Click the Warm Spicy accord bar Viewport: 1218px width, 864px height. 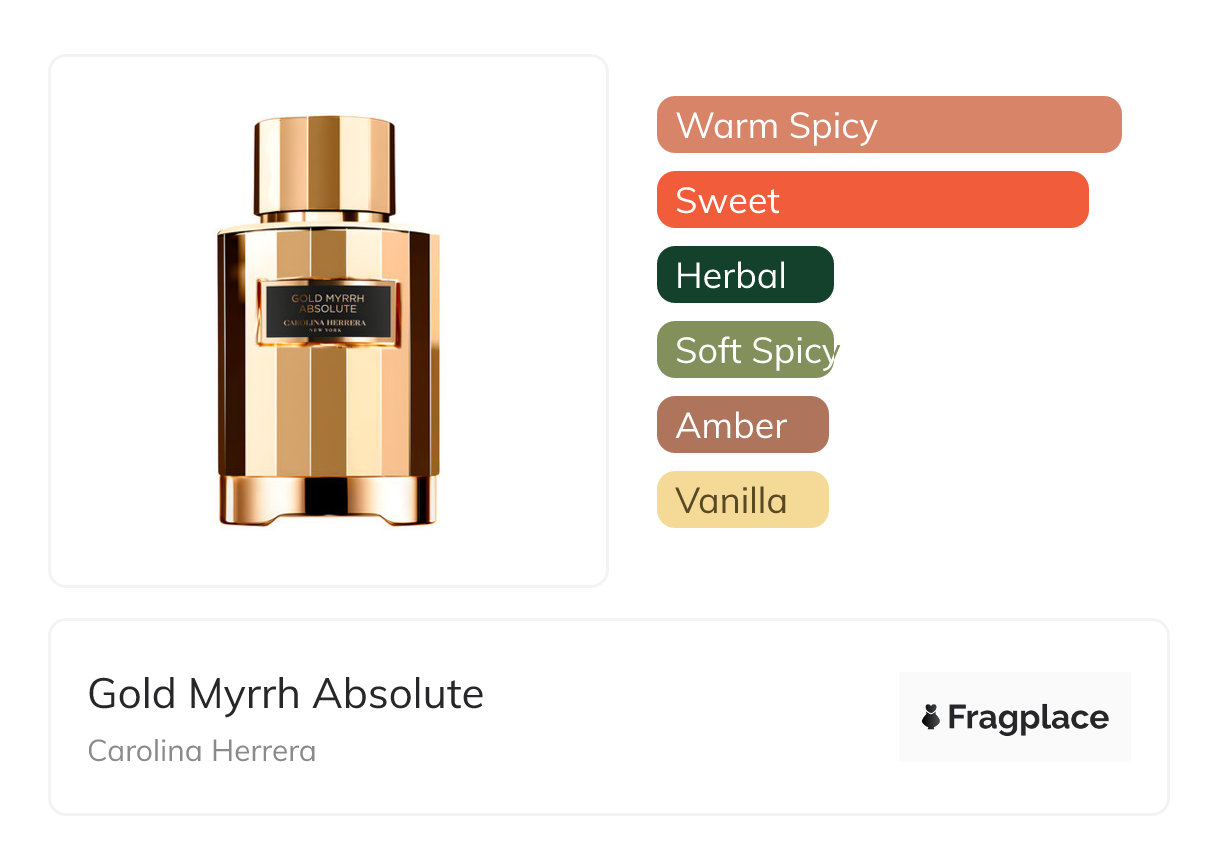[x=889, y=125]
